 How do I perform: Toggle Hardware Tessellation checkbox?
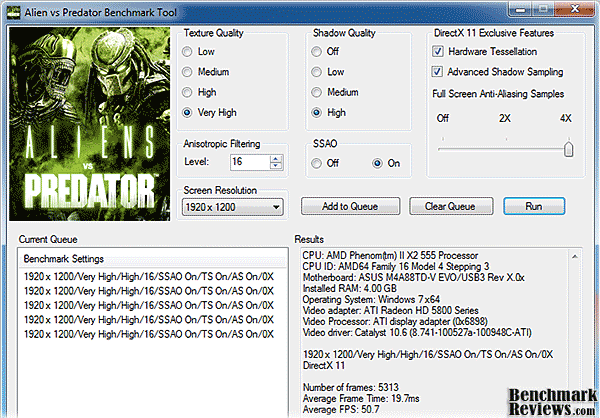point(437,51)
